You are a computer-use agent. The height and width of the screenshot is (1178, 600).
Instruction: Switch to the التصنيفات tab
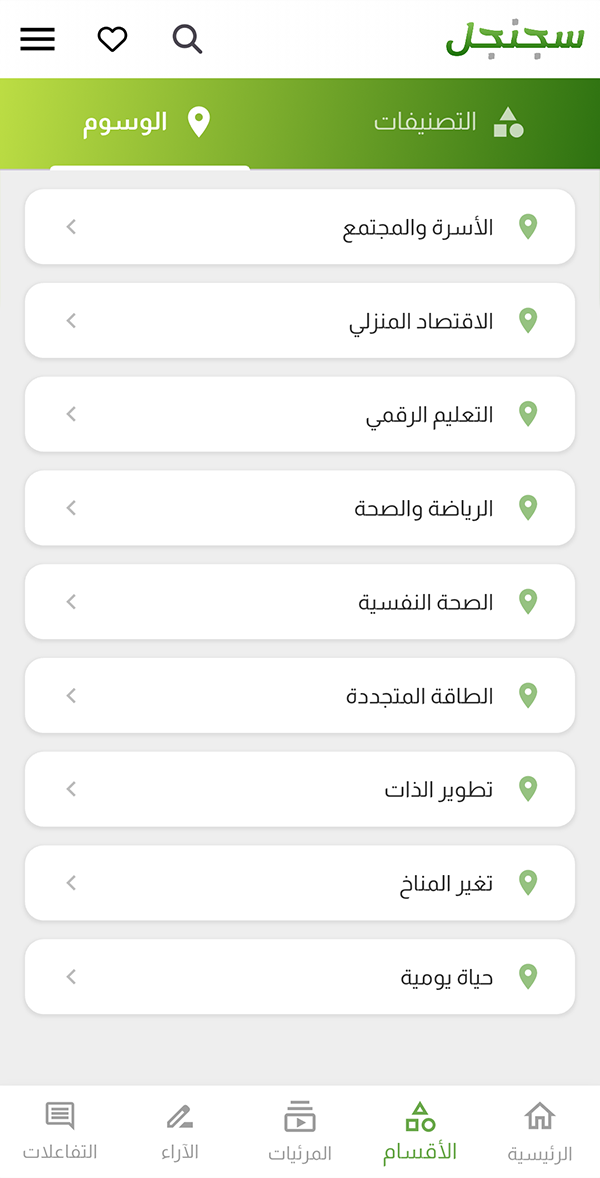[x=449, y=122]
